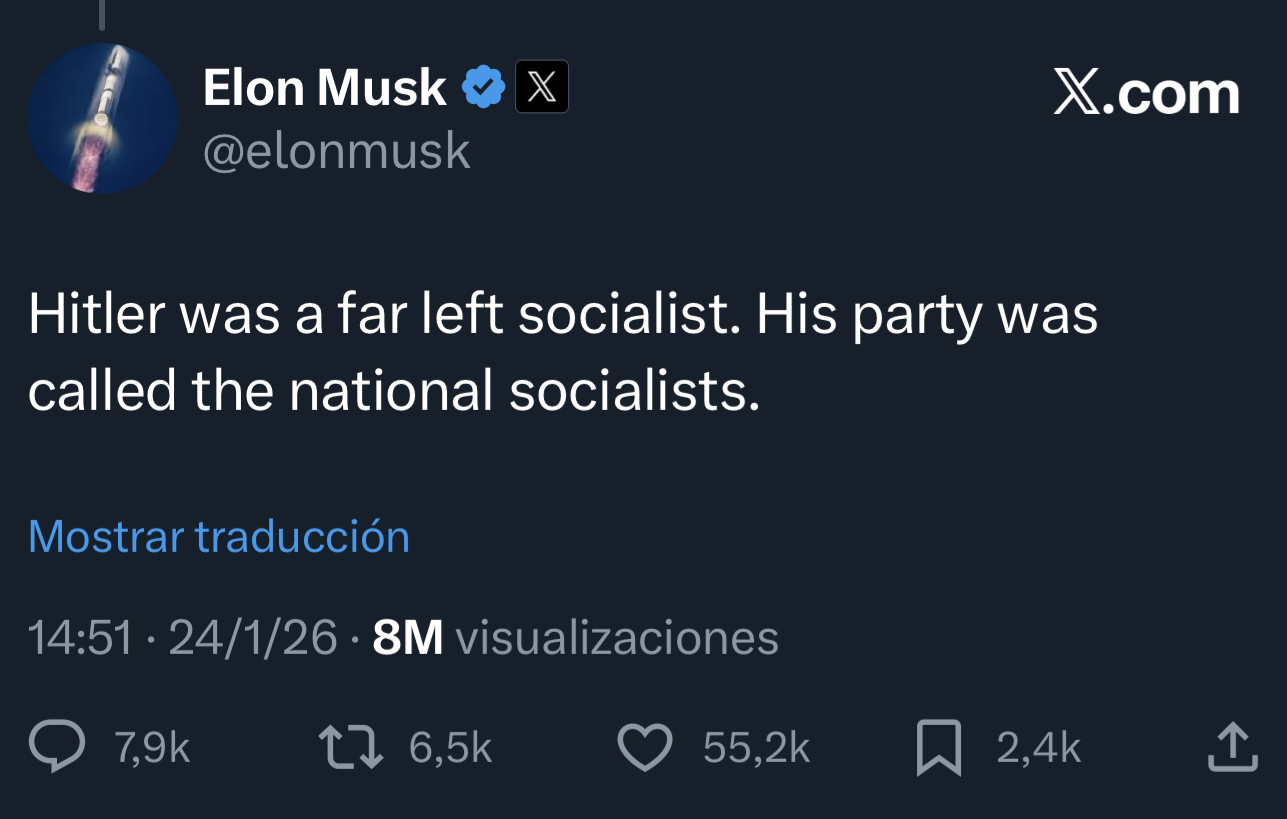The width and height of the screenshot is (1287, 819).
Task: Click the 55,2k likes count
Action: click(x=756, y=747)
